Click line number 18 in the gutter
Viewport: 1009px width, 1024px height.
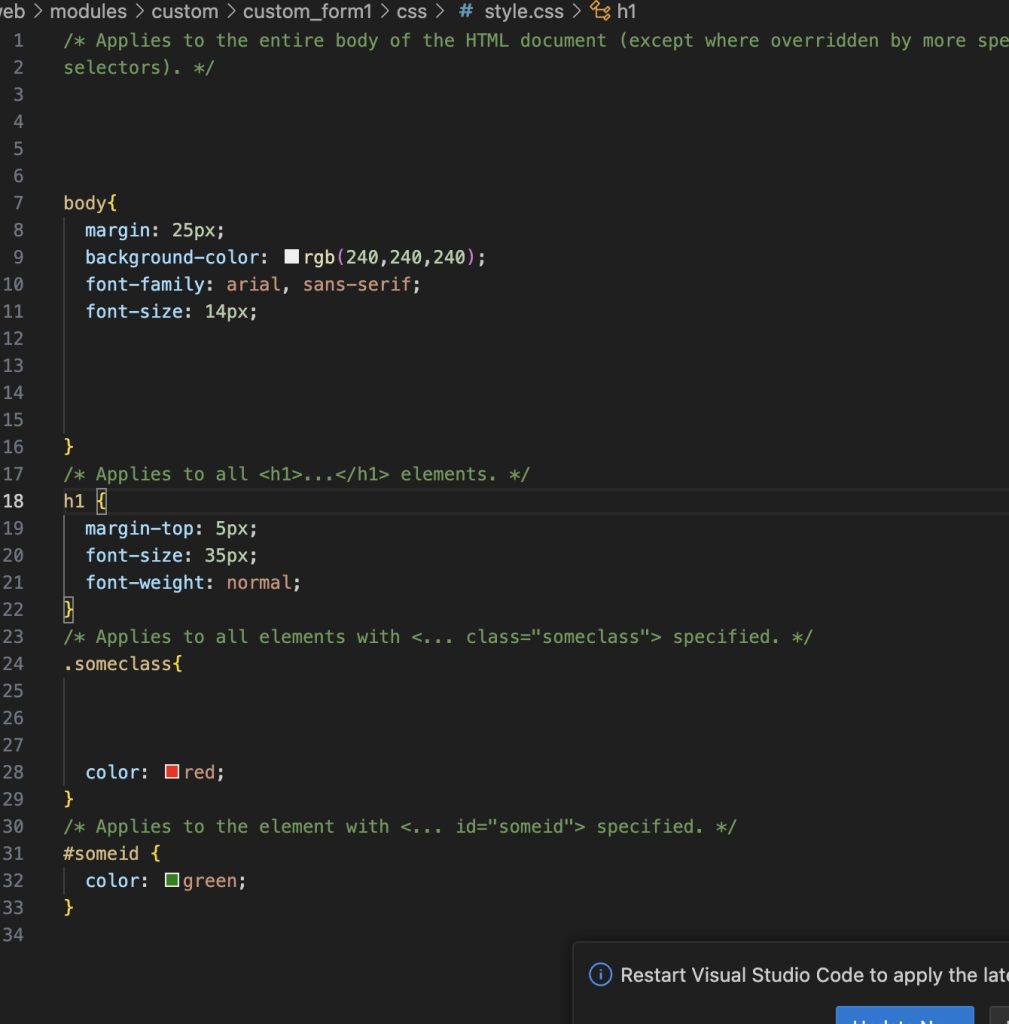[13, 501]
